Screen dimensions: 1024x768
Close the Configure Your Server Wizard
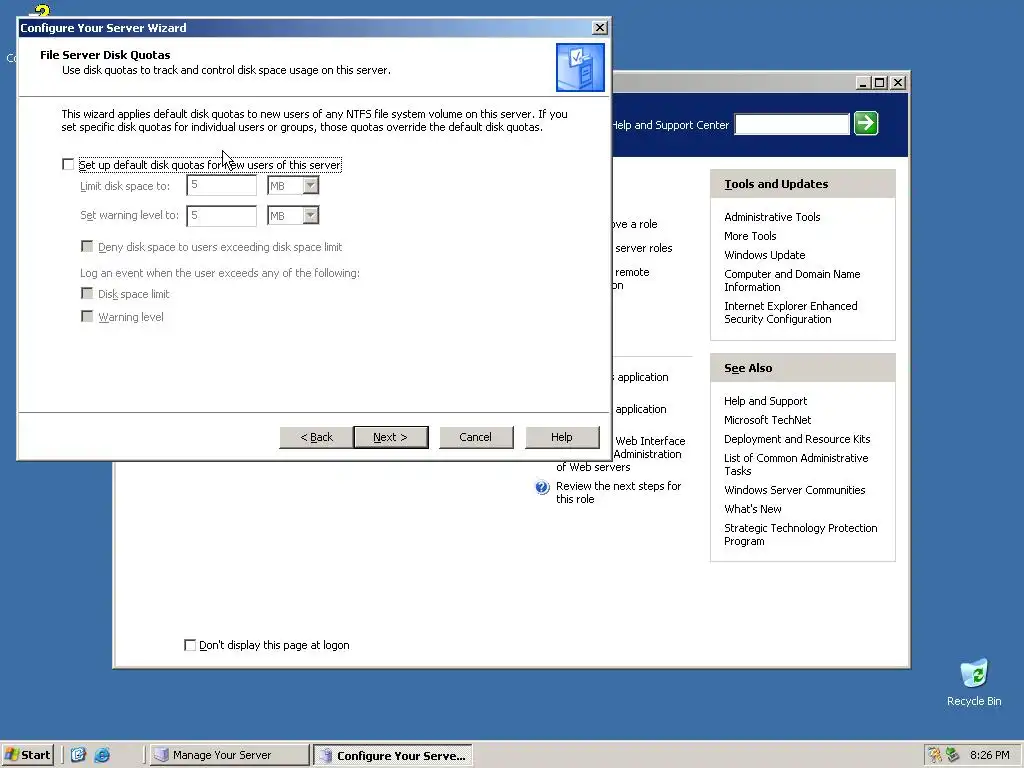(x=600, y=27)
